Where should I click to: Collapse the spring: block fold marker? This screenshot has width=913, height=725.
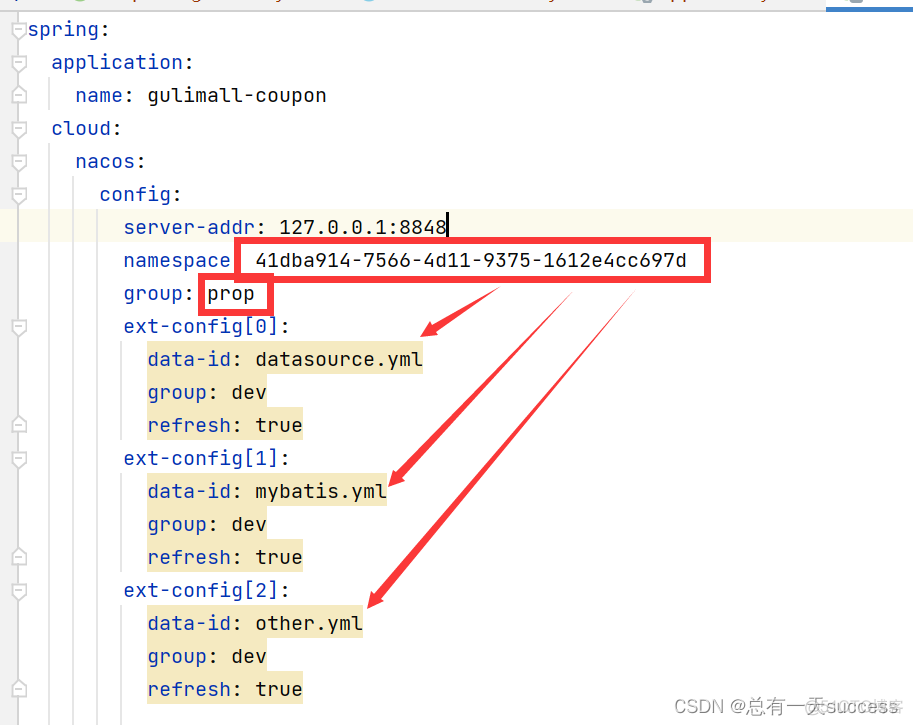19,30
